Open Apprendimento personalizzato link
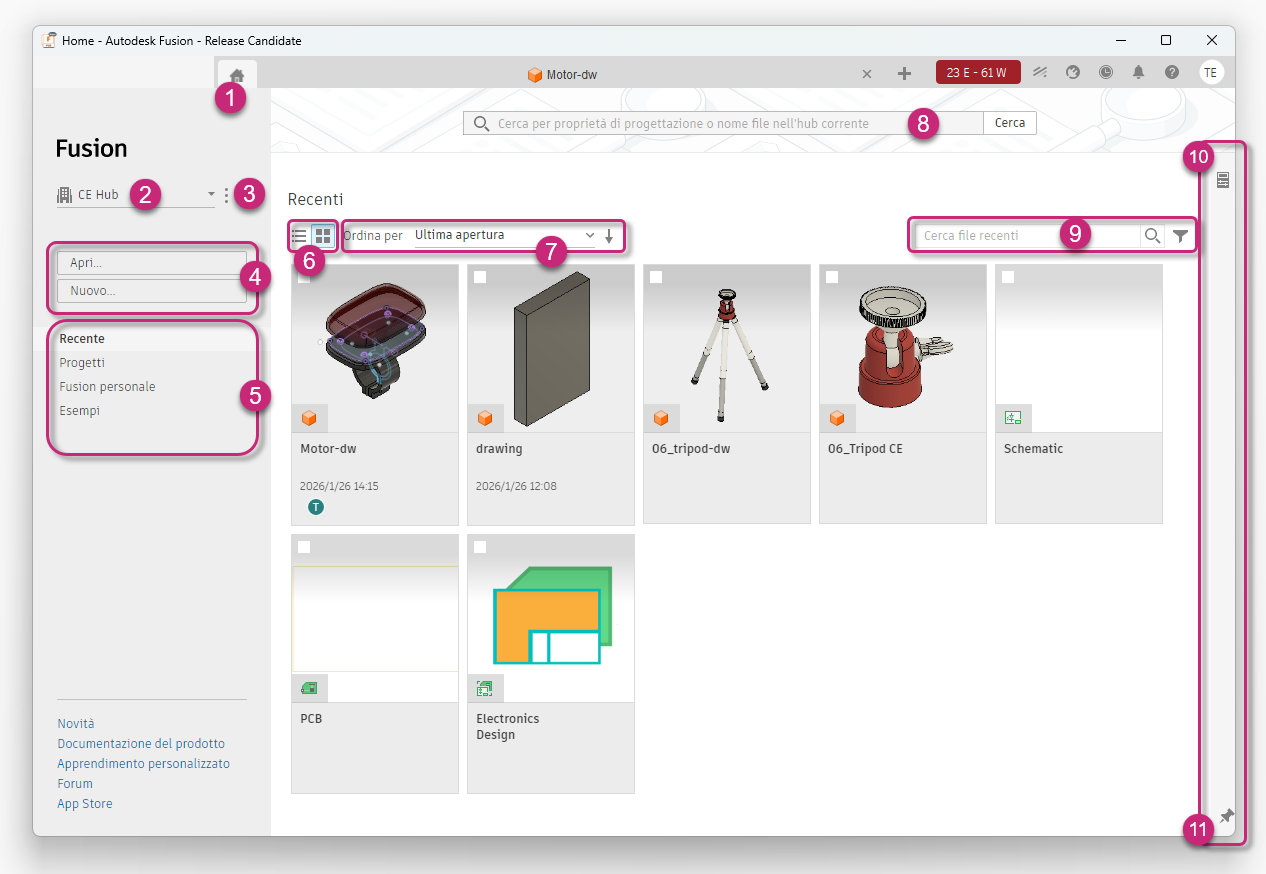The height and width of the screenshot is (874, 1266). [x=144, y=764]
